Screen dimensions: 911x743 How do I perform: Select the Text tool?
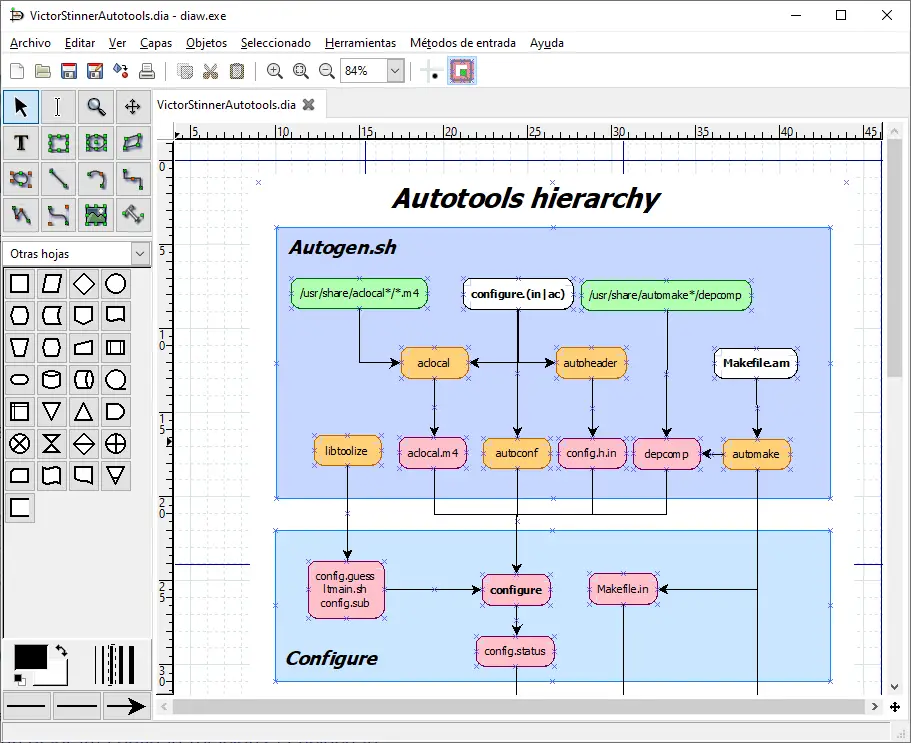[x=21, y=143]
